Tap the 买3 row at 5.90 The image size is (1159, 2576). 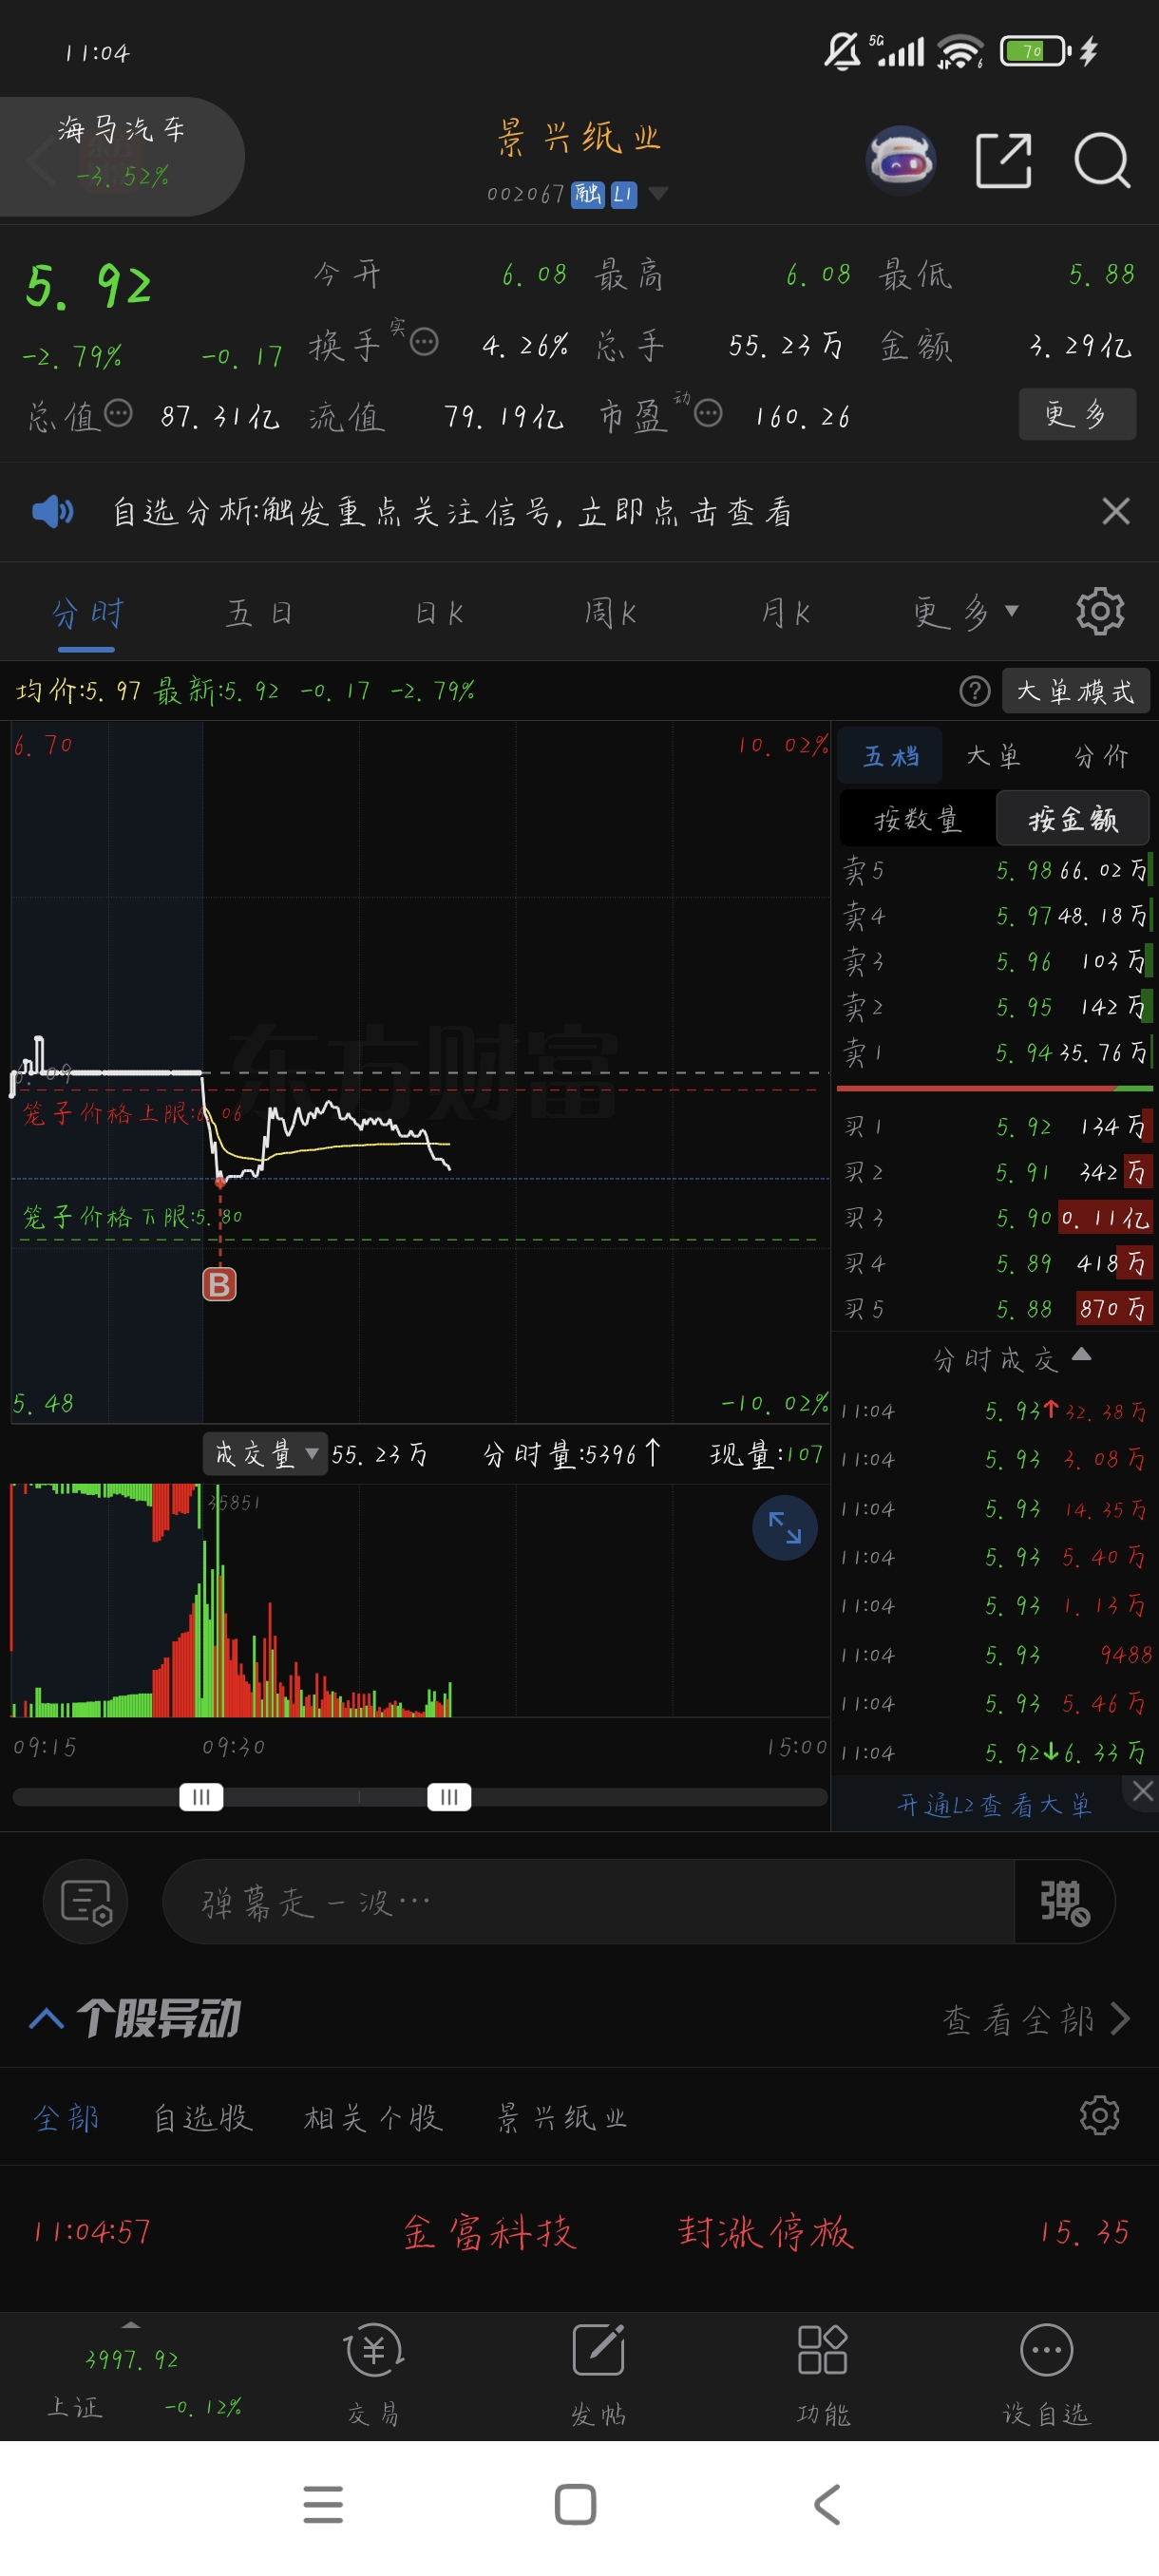[996, 1217]
